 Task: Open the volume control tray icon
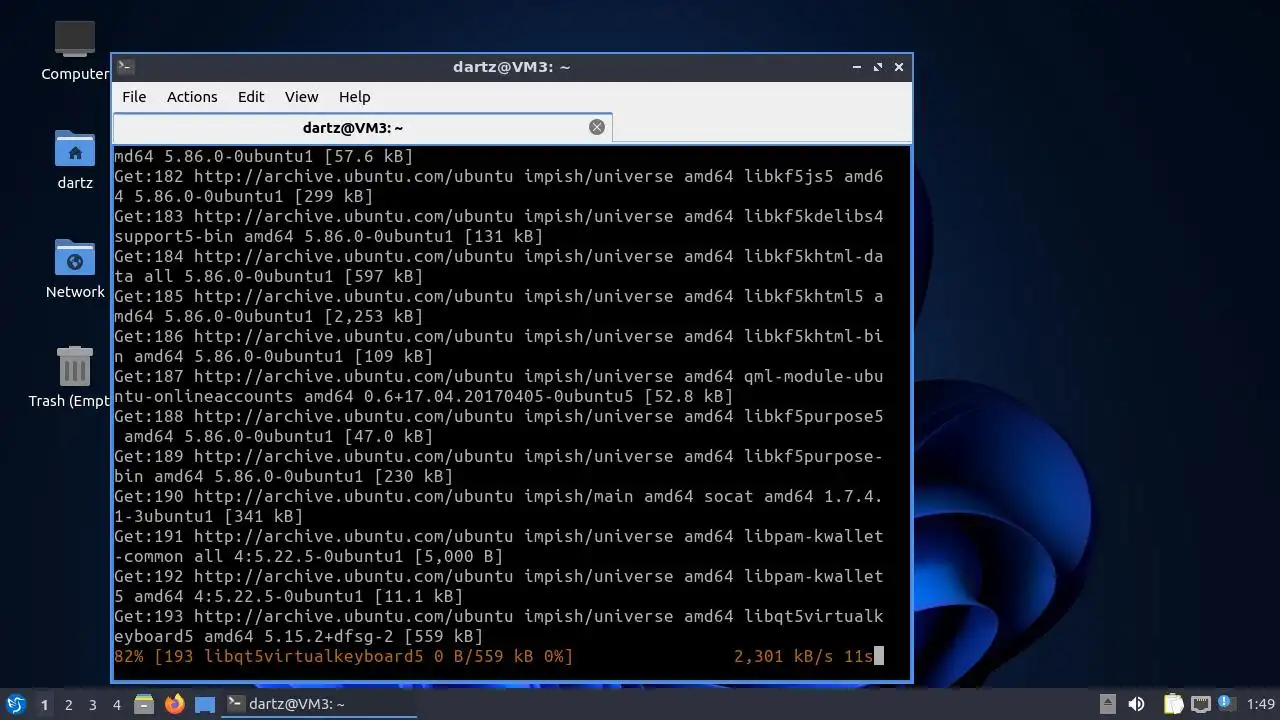coord(1136,704)
